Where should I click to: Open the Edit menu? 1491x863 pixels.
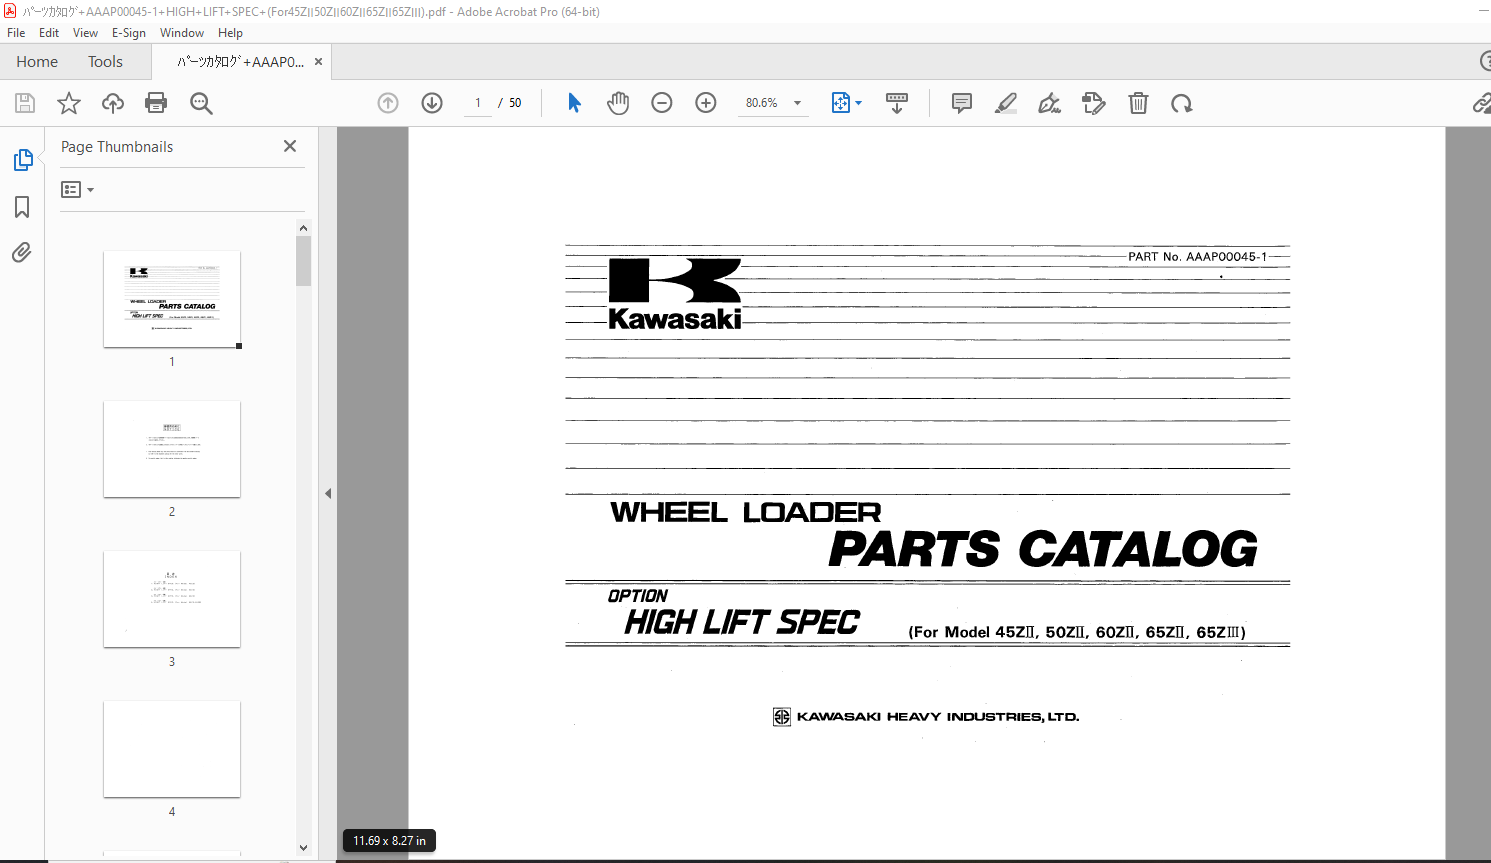[49, 32]
